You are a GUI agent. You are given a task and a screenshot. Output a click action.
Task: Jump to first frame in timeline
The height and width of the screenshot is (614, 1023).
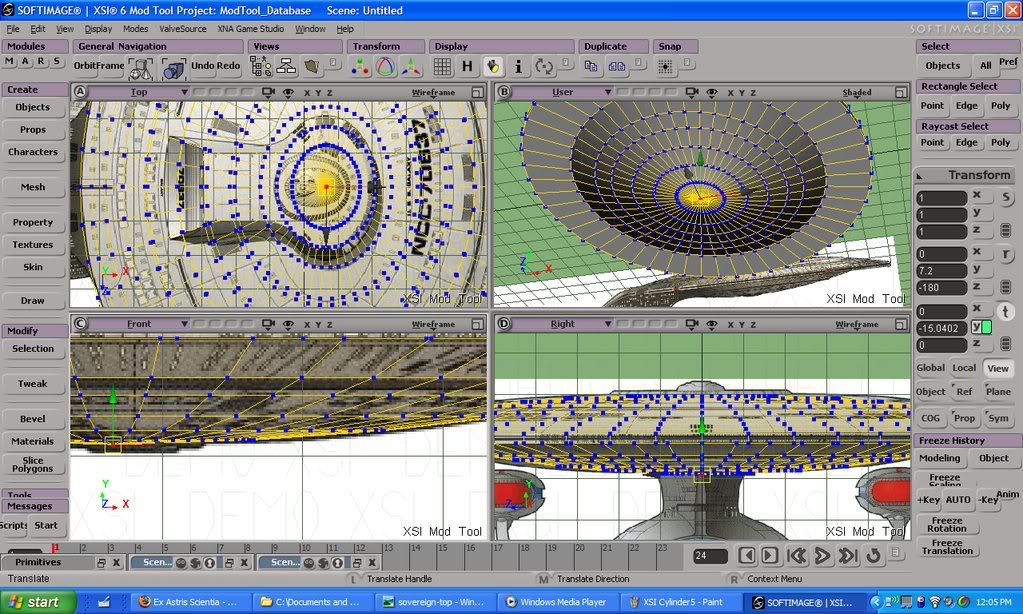[x=797, y=556]
